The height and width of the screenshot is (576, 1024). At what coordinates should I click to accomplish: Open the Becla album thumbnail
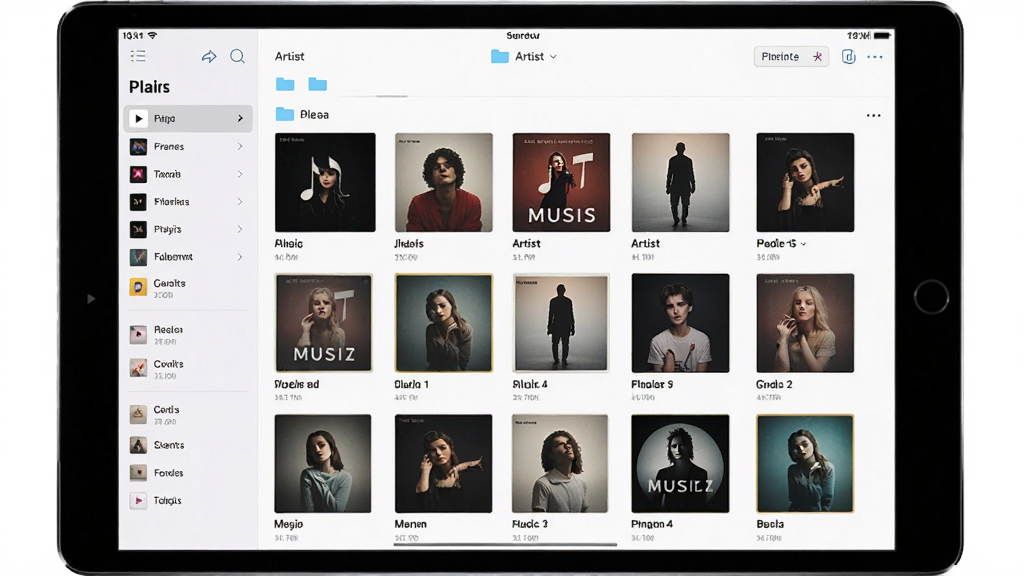pos(805,463)
